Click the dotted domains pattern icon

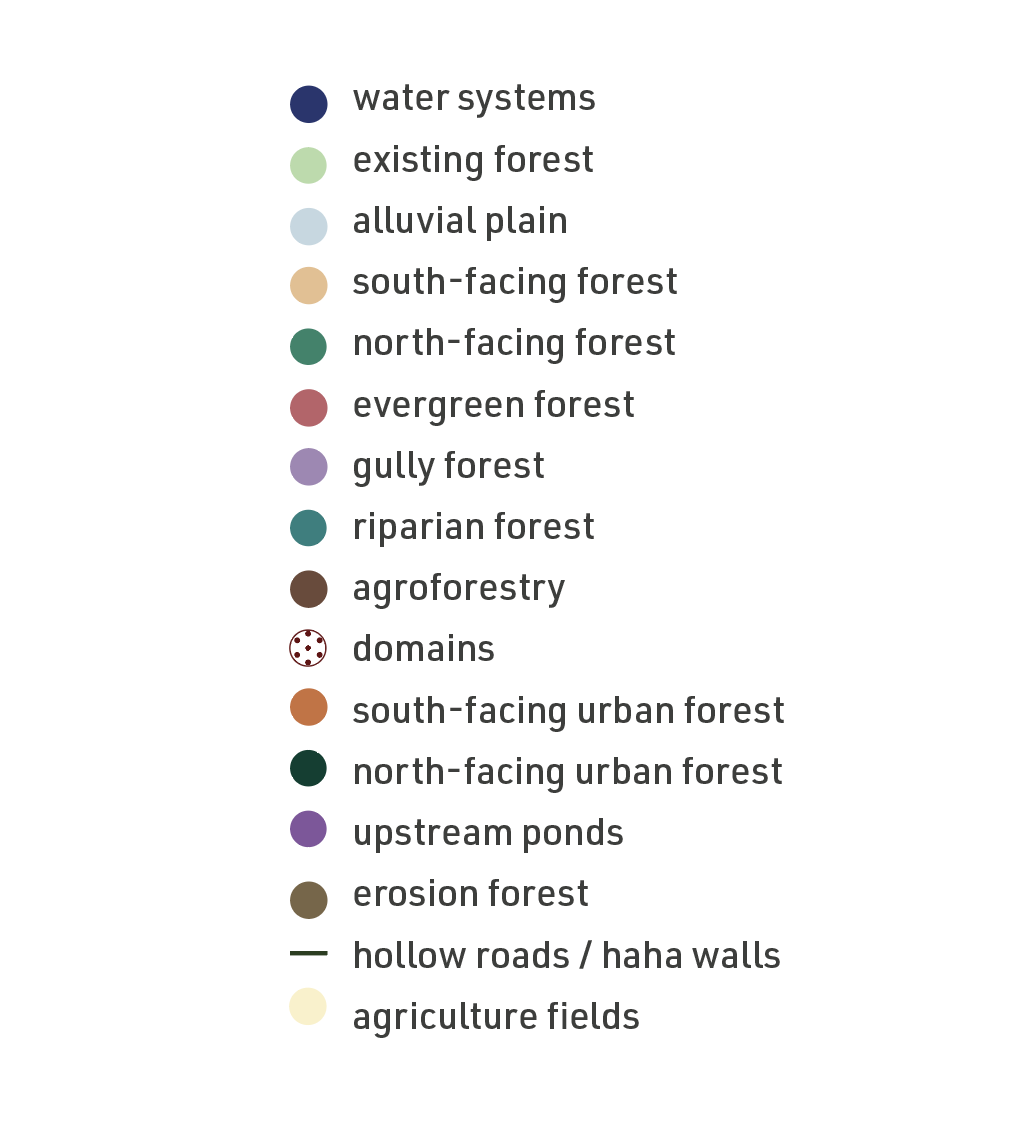tap(308, 648)
